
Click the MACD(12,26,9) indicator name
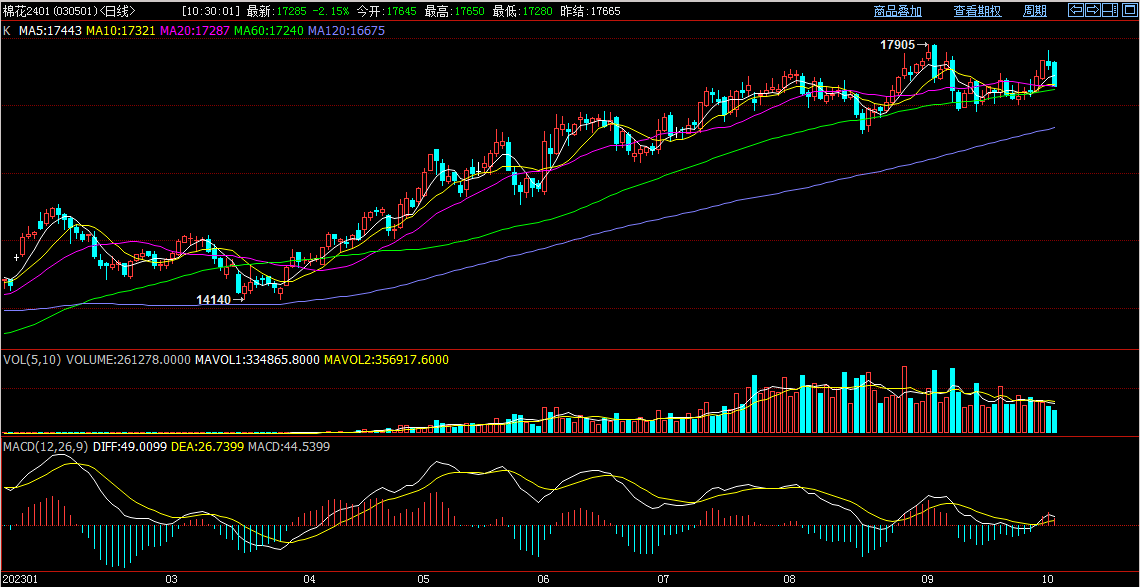(46, 446)
